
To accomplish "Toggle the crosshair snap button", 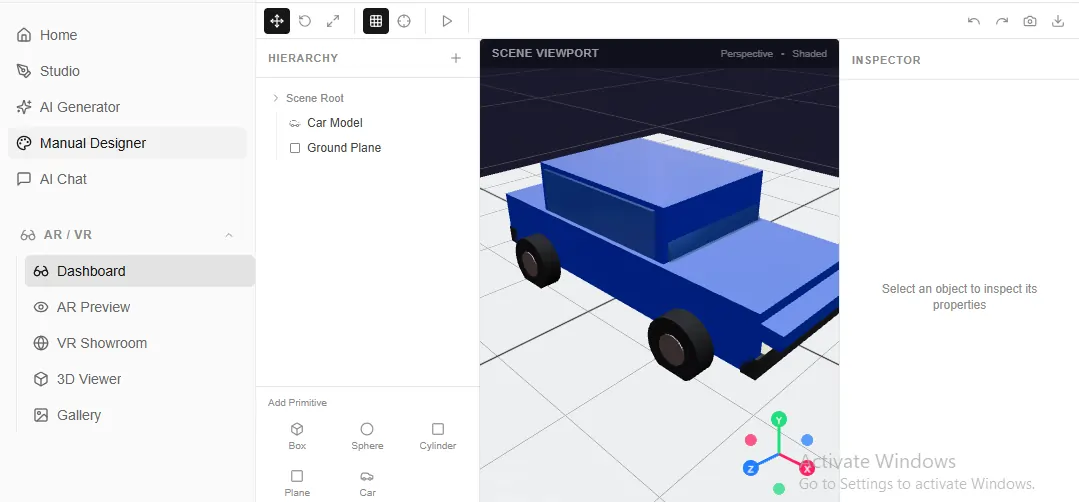I will click(404, 21).
